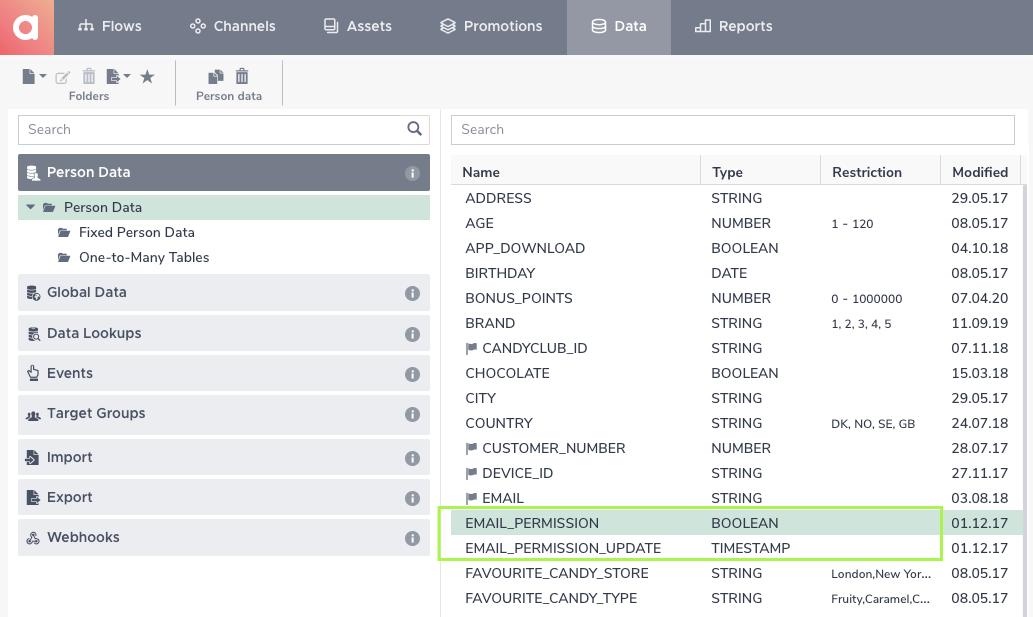1033x617 pixels.
Task: Select the APP_DOWNLOAD row
Action: point(737,248)
